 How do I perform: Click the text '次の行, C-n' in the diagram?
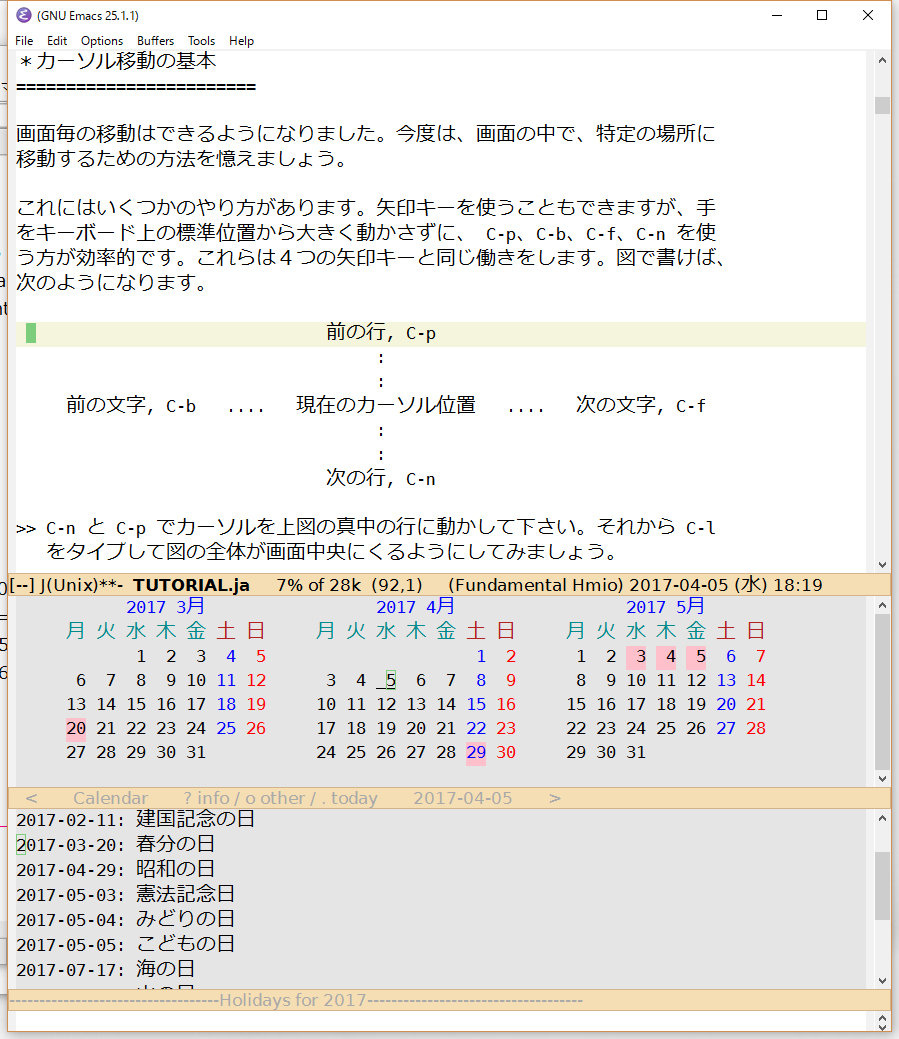point(381,478)
